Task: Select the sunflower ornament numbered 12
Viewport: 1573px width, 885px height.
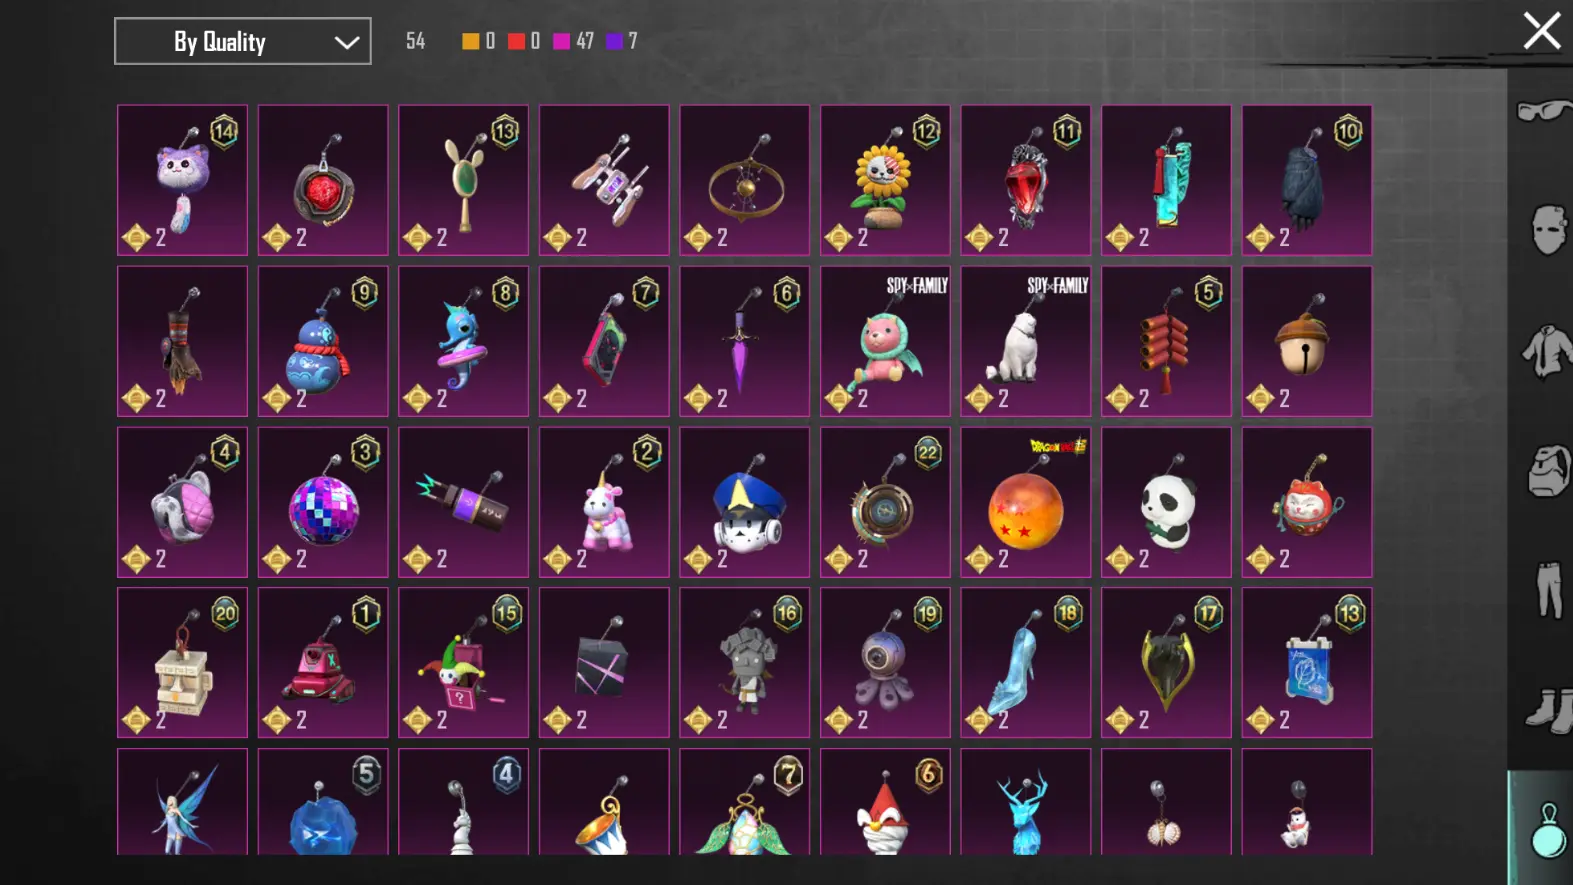Action: (x=885, y=180)
